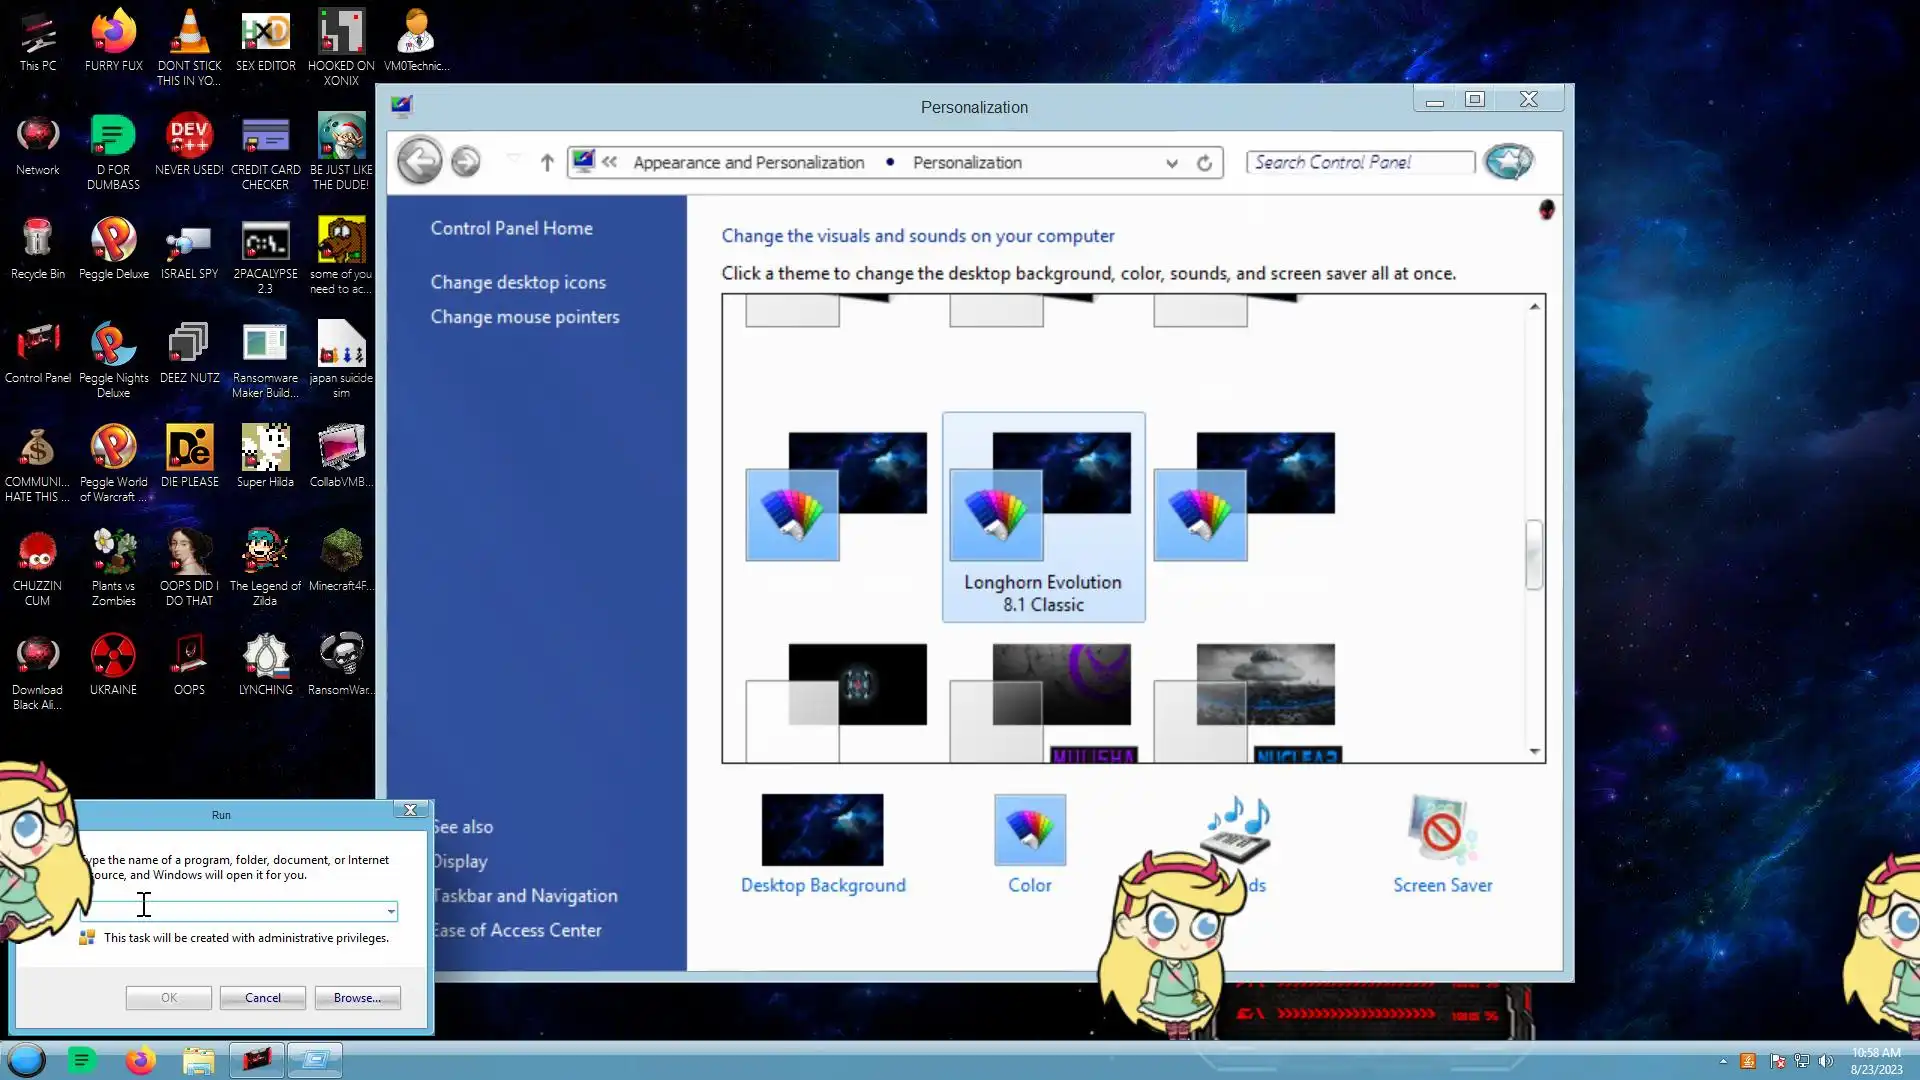Click the theme list scroll down arrow
Image resolution: width=1920 pixels, height=1080 pixels.
click(1534, 751)
